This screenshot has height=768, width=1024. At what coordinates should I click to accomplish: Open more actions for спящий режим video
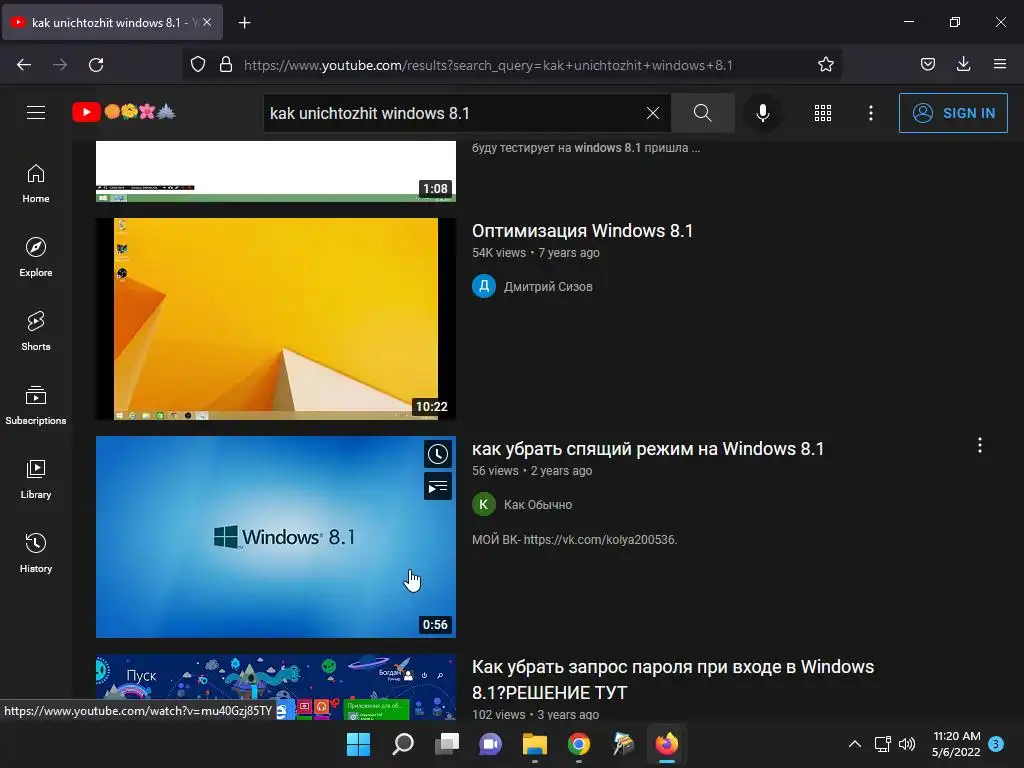point(980,445)
